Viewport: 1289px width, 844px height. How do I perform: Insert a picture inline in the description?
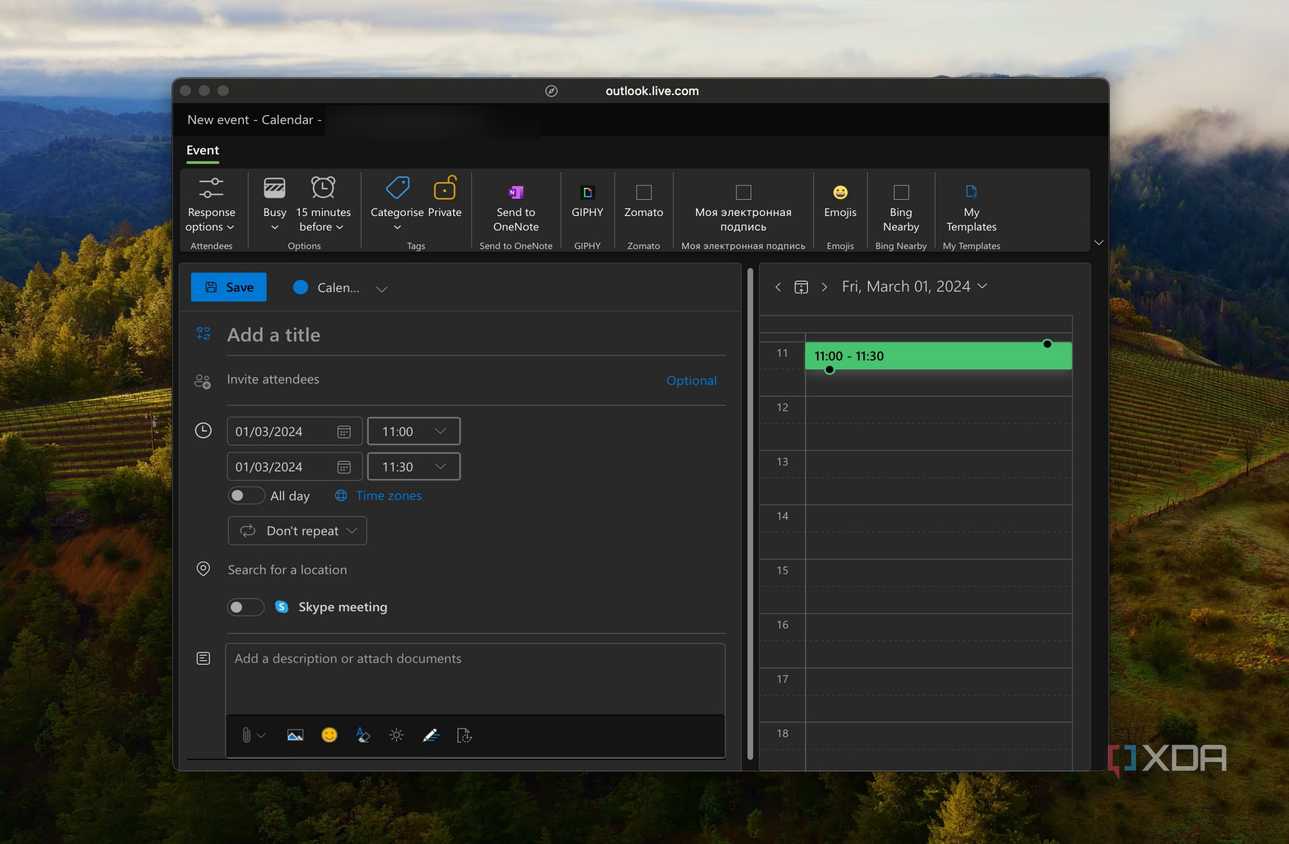coord(295,735)
